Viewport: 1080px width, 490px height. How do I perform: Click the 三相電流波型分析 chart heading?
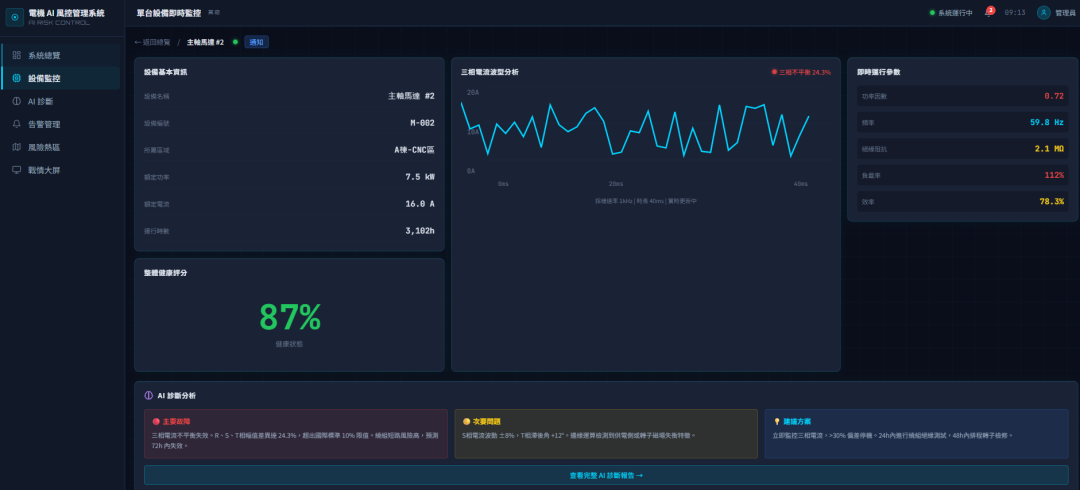[490, 72]
